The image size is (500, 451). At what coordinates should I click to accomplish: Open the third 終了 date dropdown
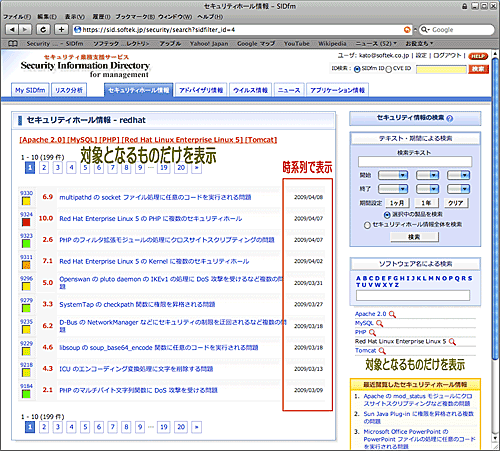click(x=458, y=189)
